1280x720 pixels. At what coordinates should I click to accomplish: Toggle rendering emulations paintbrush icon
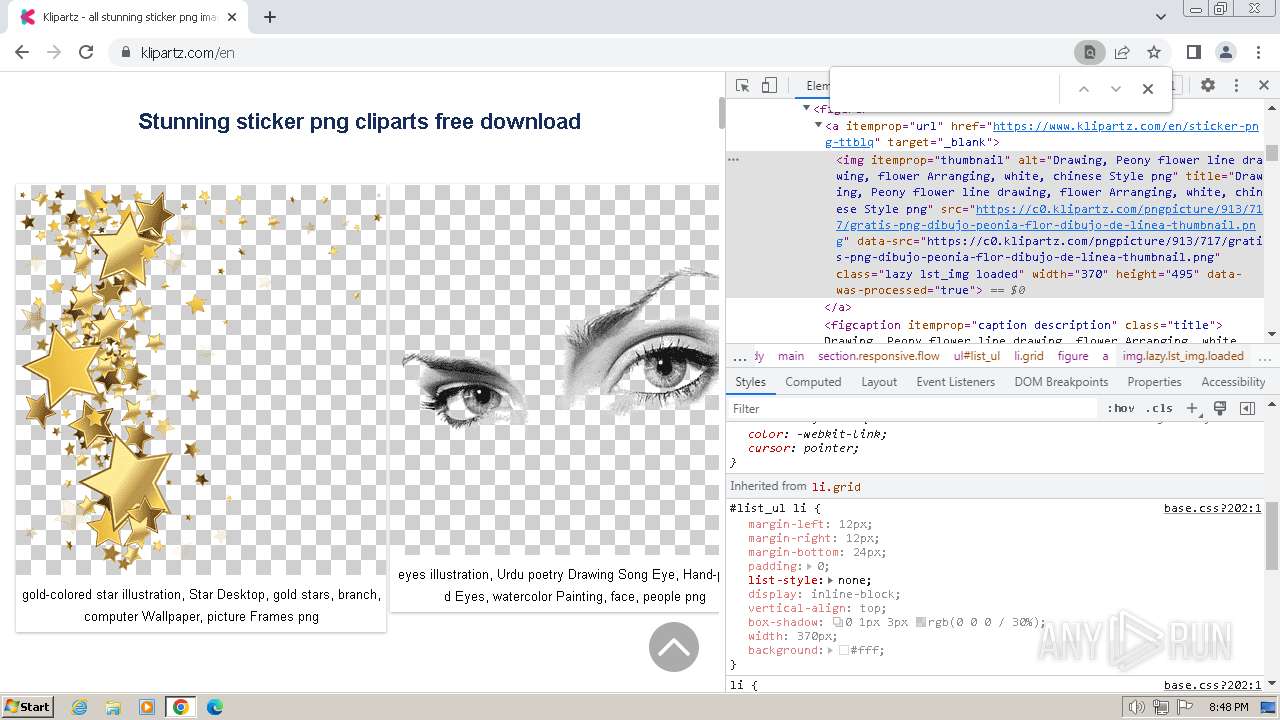[x=1220, y=408]
